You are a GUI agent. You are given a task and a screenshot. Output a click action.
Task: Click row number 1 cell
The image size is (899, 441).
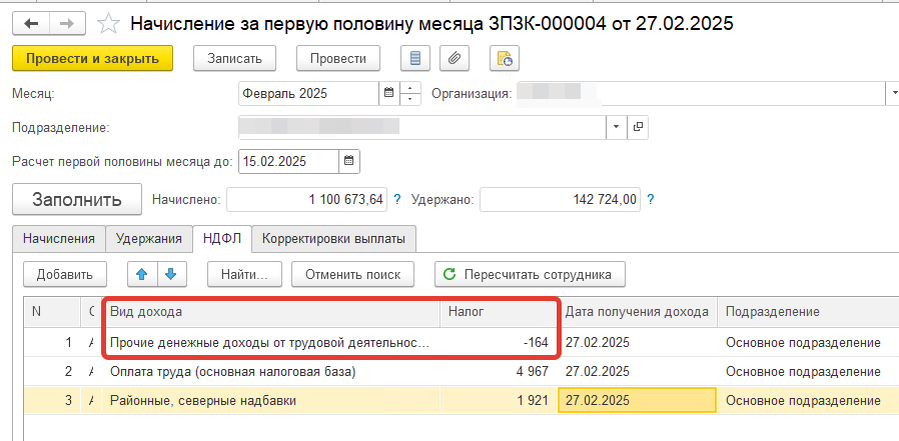pos(52,342)
